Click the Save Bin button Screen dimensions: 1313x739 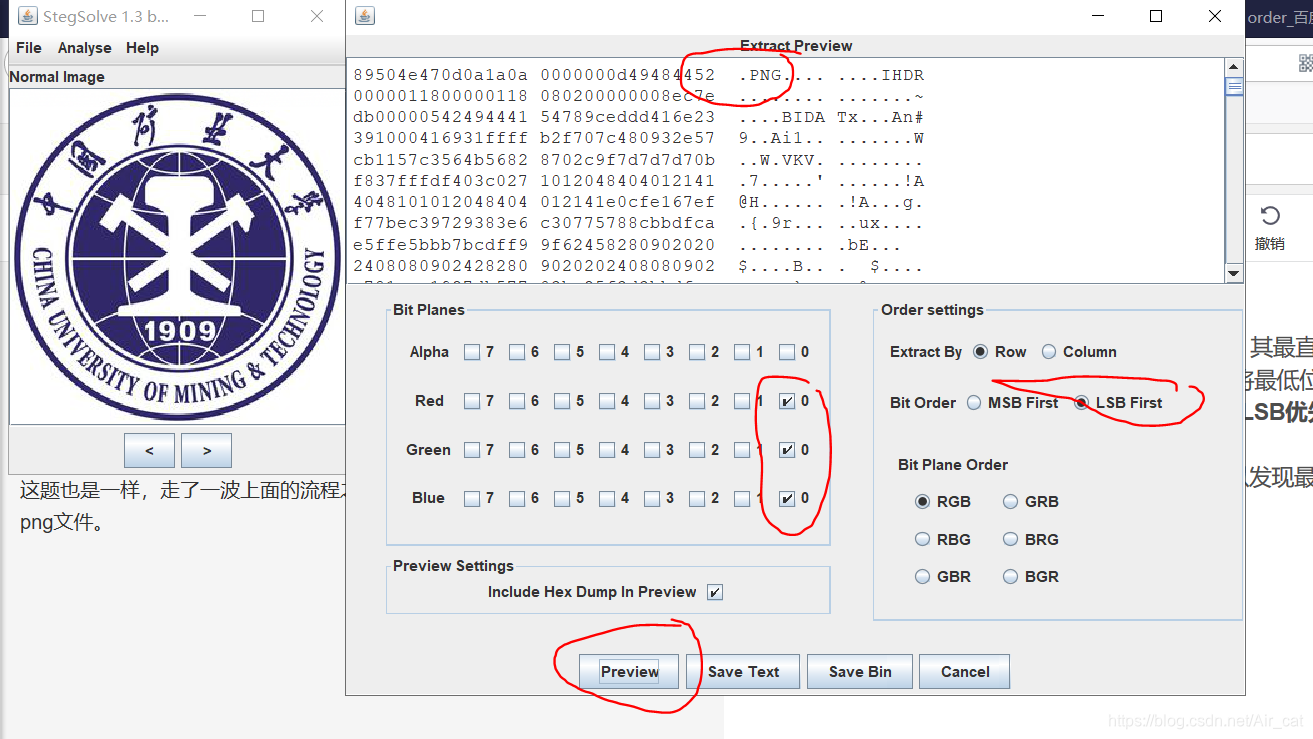pos(860,672)
